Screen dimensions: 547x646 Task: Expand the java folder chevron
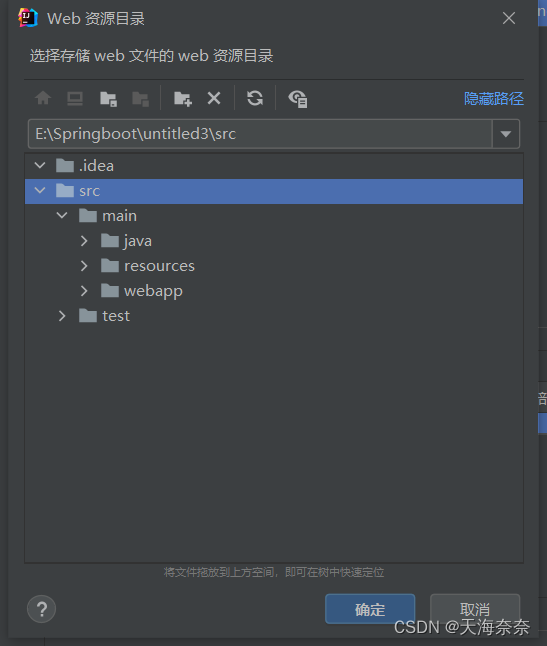coord(84,241)
